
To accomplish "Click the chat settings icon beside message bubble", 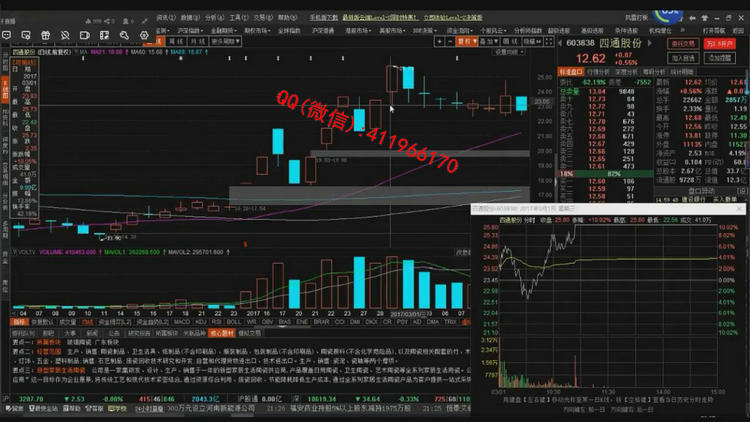I will click(x=26, y=35).
